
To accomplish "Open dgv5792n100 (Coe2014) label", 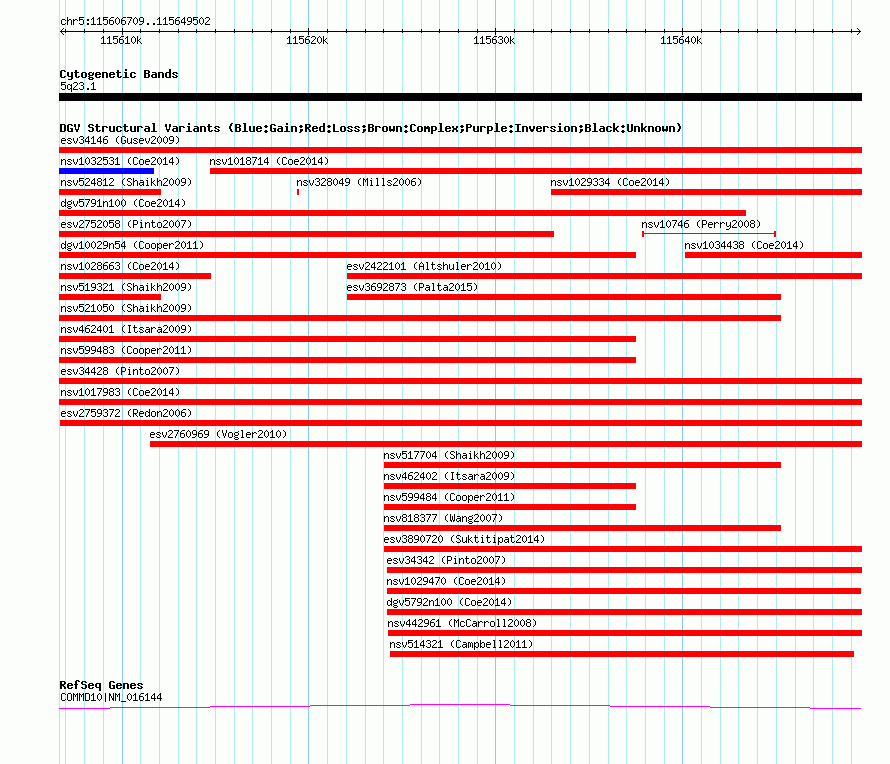I will [x=449, y=602].
